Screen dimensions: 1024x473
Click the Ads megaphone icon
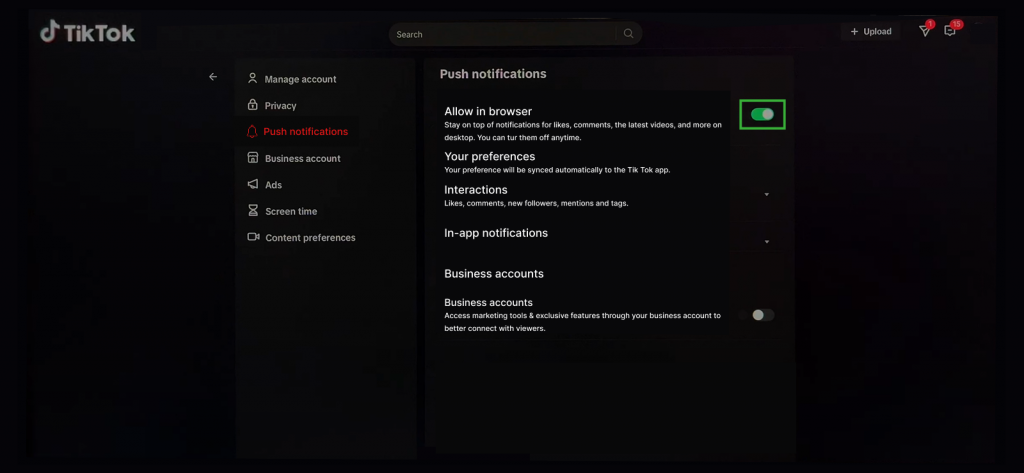pos(253,185)
